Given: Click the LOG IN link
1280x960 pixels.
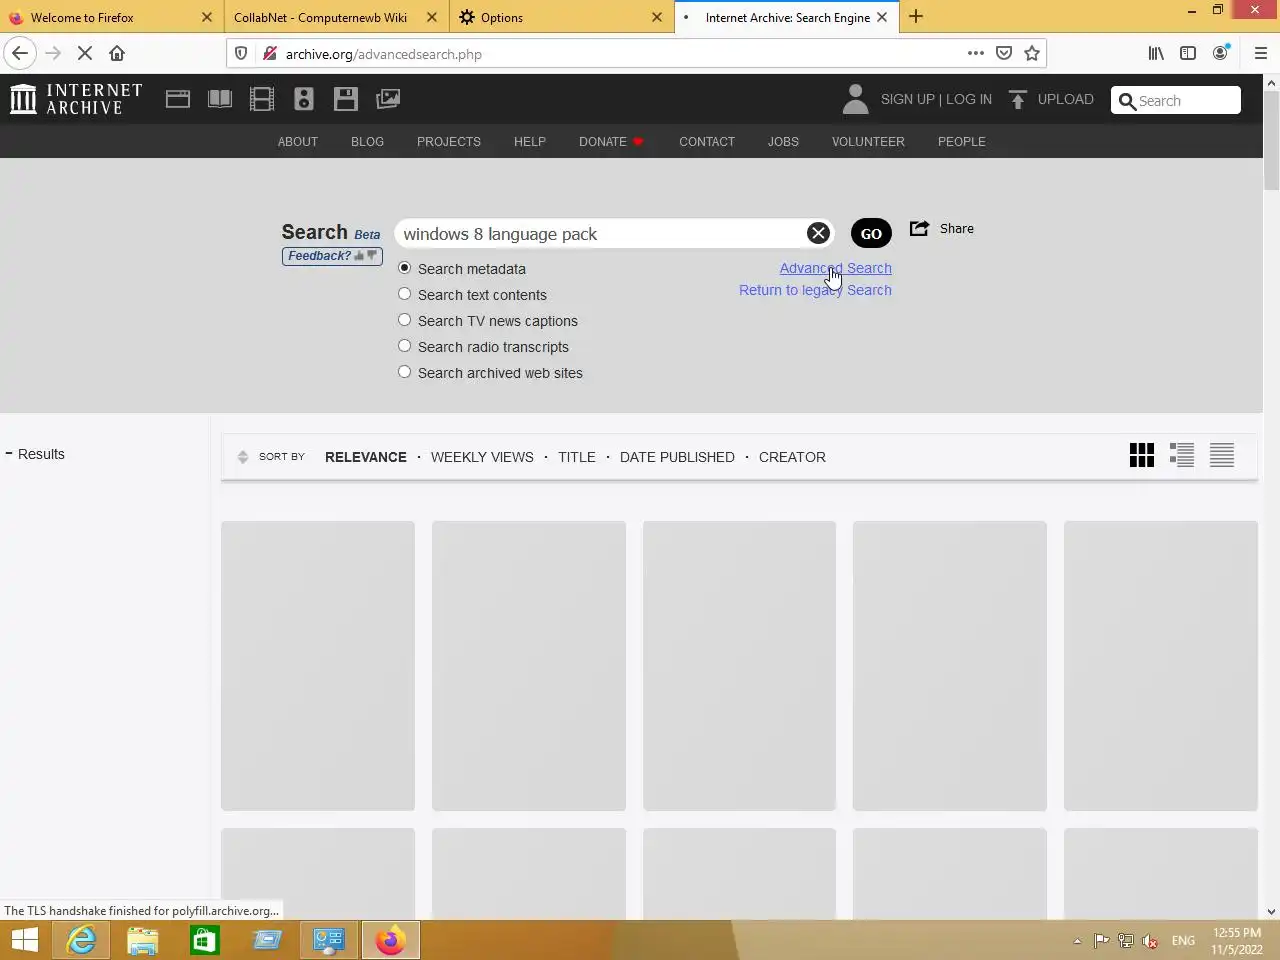Looking at the screenshot, I should (x=969, y=99).
